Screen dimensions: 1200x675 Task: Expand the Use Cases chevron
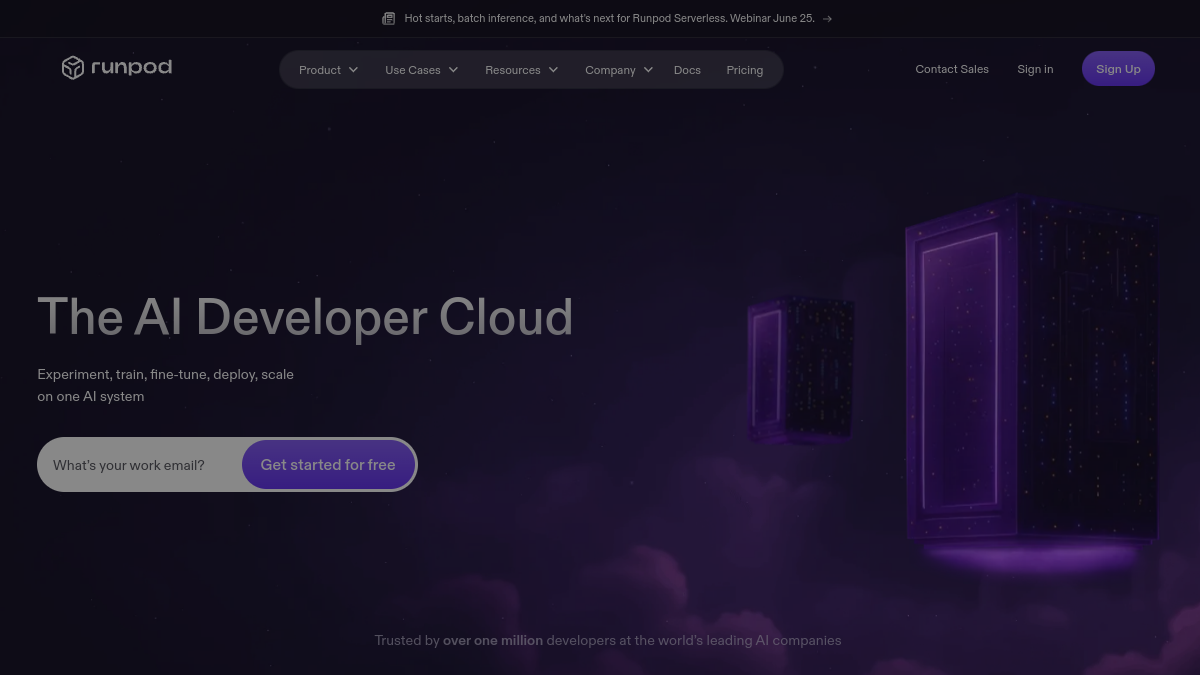(453, 70)
